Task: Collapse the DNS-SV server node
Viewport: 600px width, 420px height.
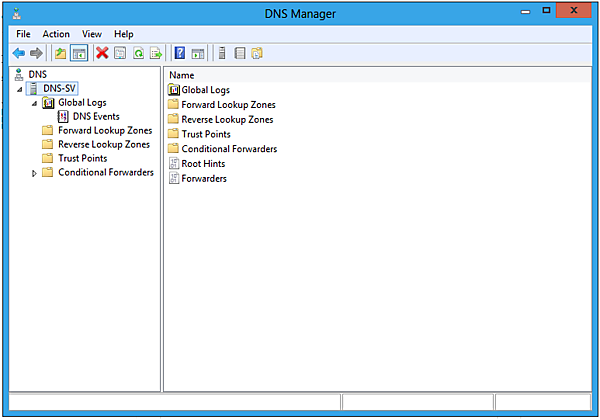Action: (x=20, y=90)
